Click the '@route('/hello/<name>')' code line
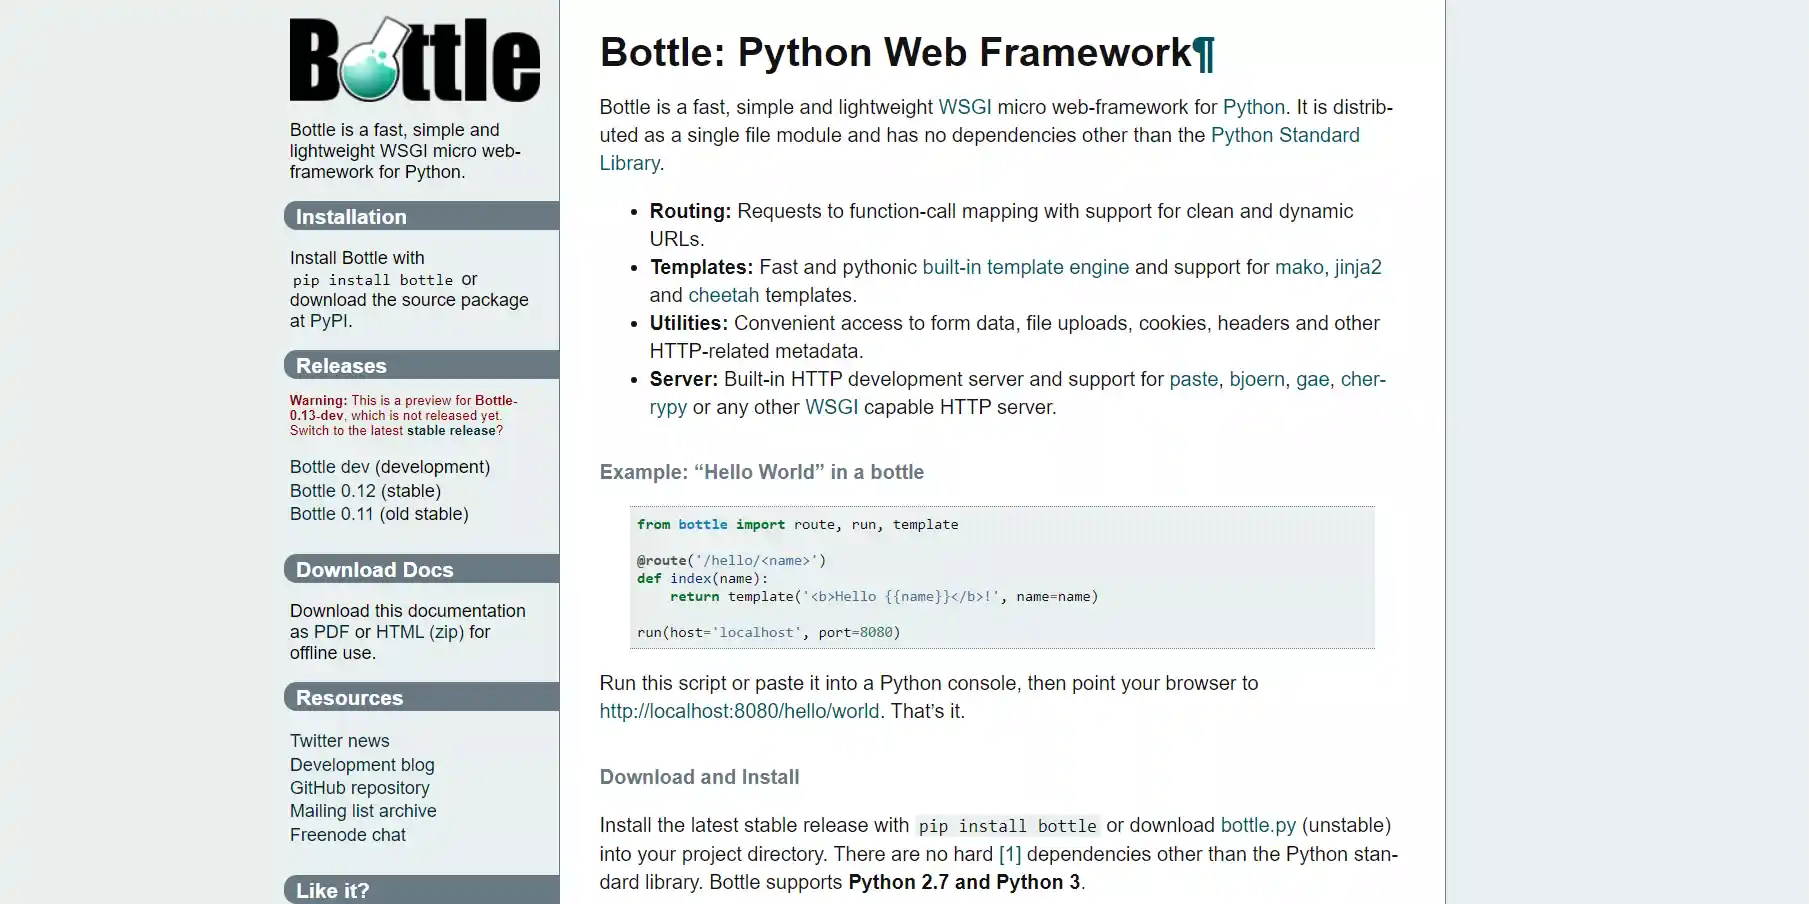 pos(732,560)
